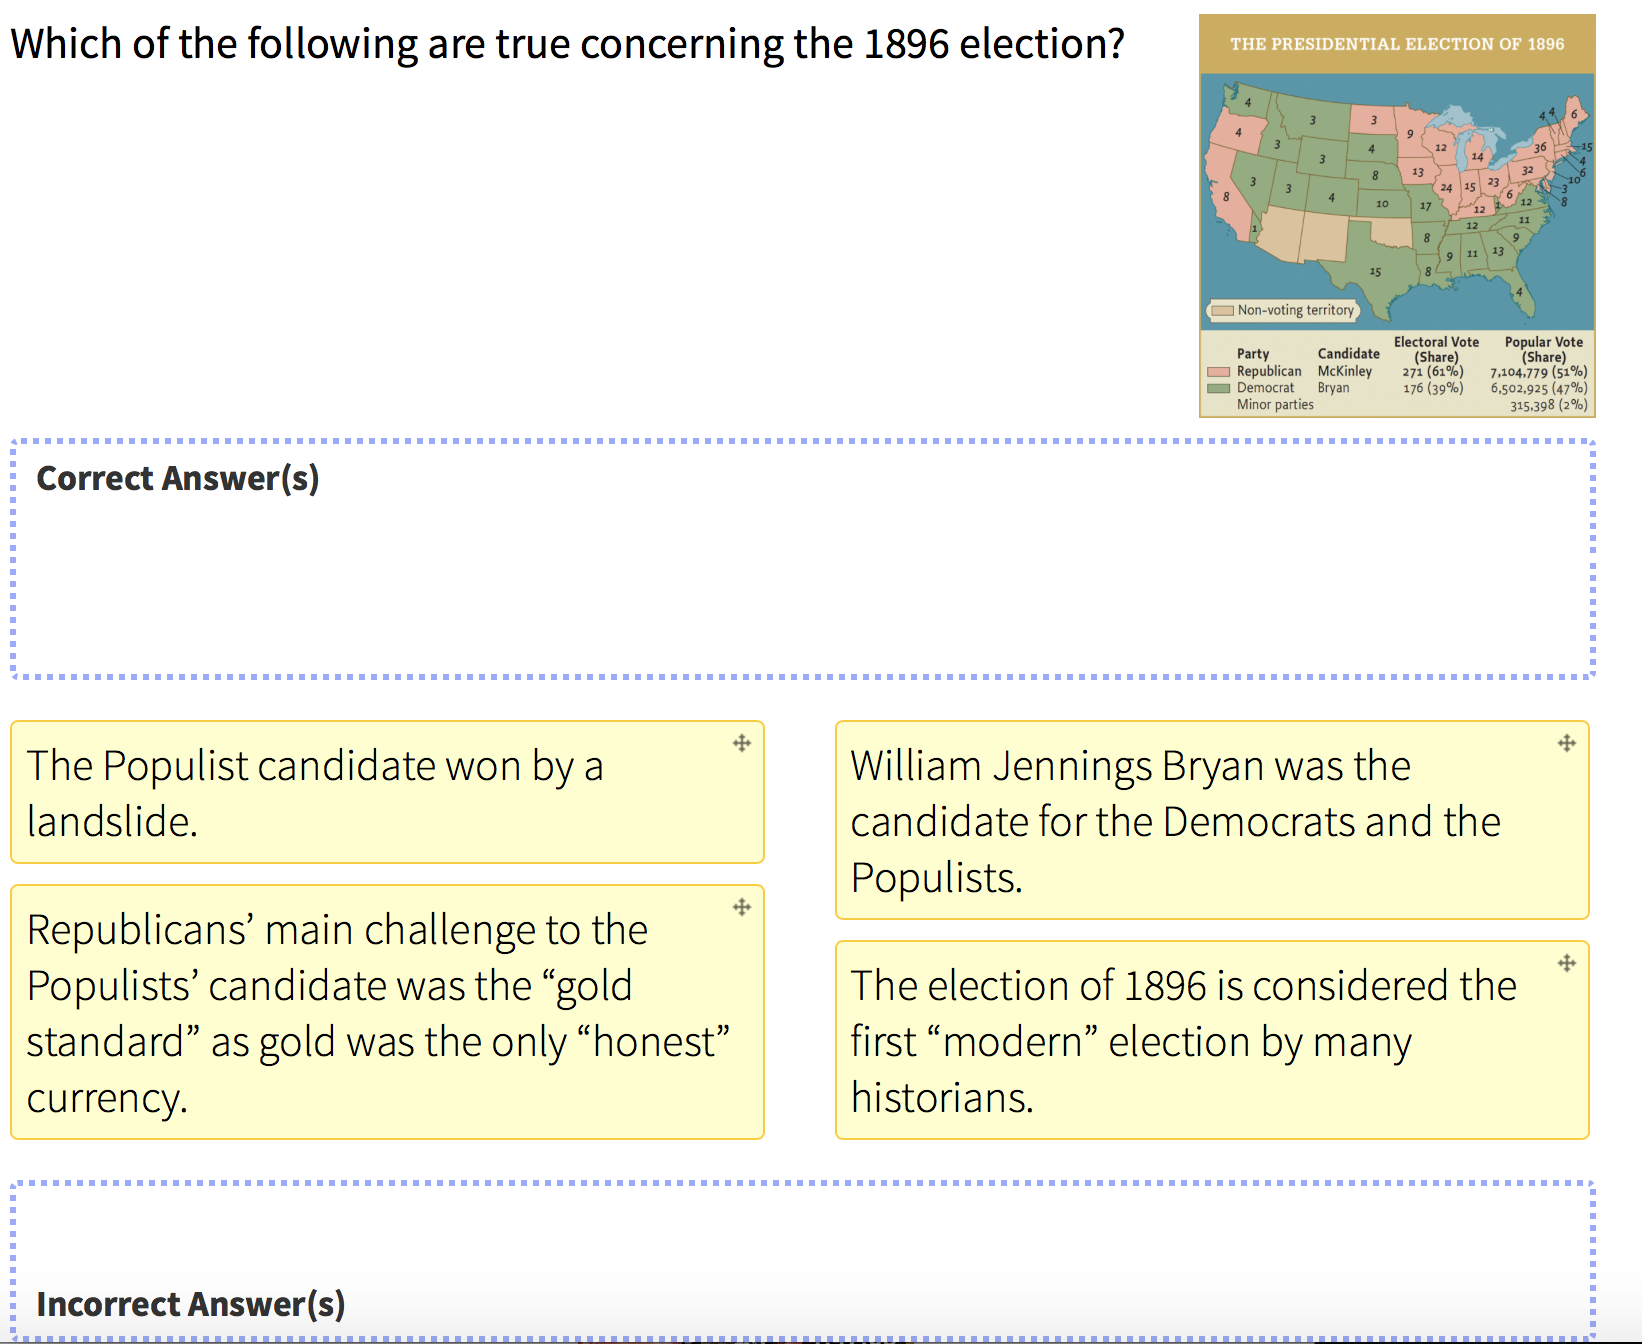The width and height of the screenshot is (1642, 1344).
Task: Click move handle on William Jennings Bryan card
Action: click(x=1566, y=743)
